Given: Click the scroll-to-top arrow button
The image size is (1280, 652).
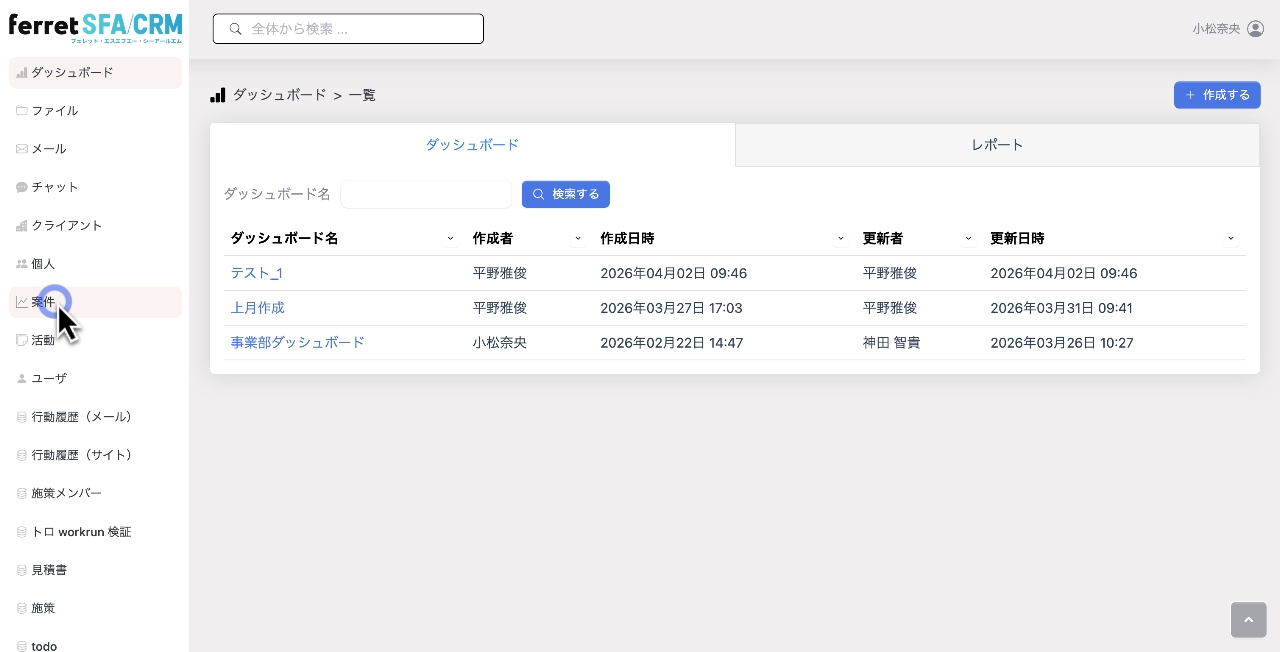Looking at the screenshot, I should pyautogui.click(x=1248, y=620).
